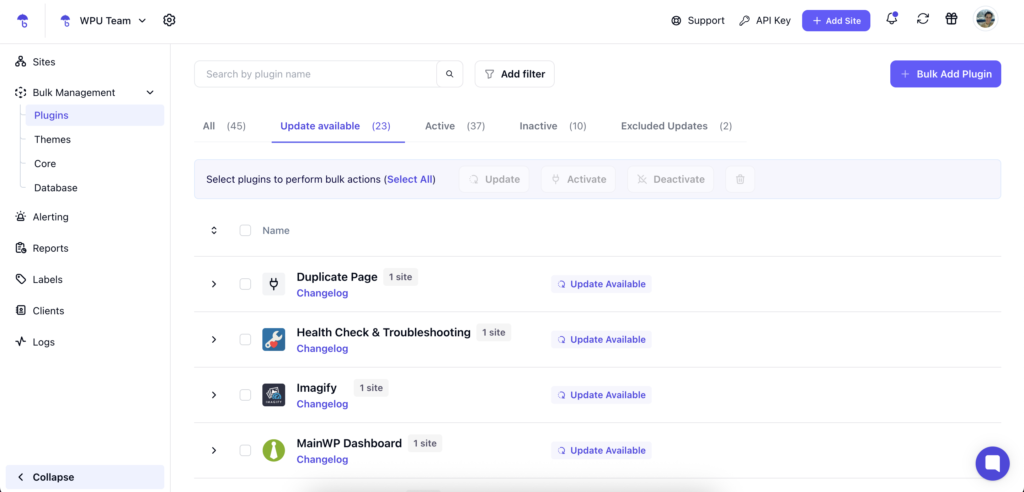Open the API Key page

pyautogui.click(x=765, y=20)
